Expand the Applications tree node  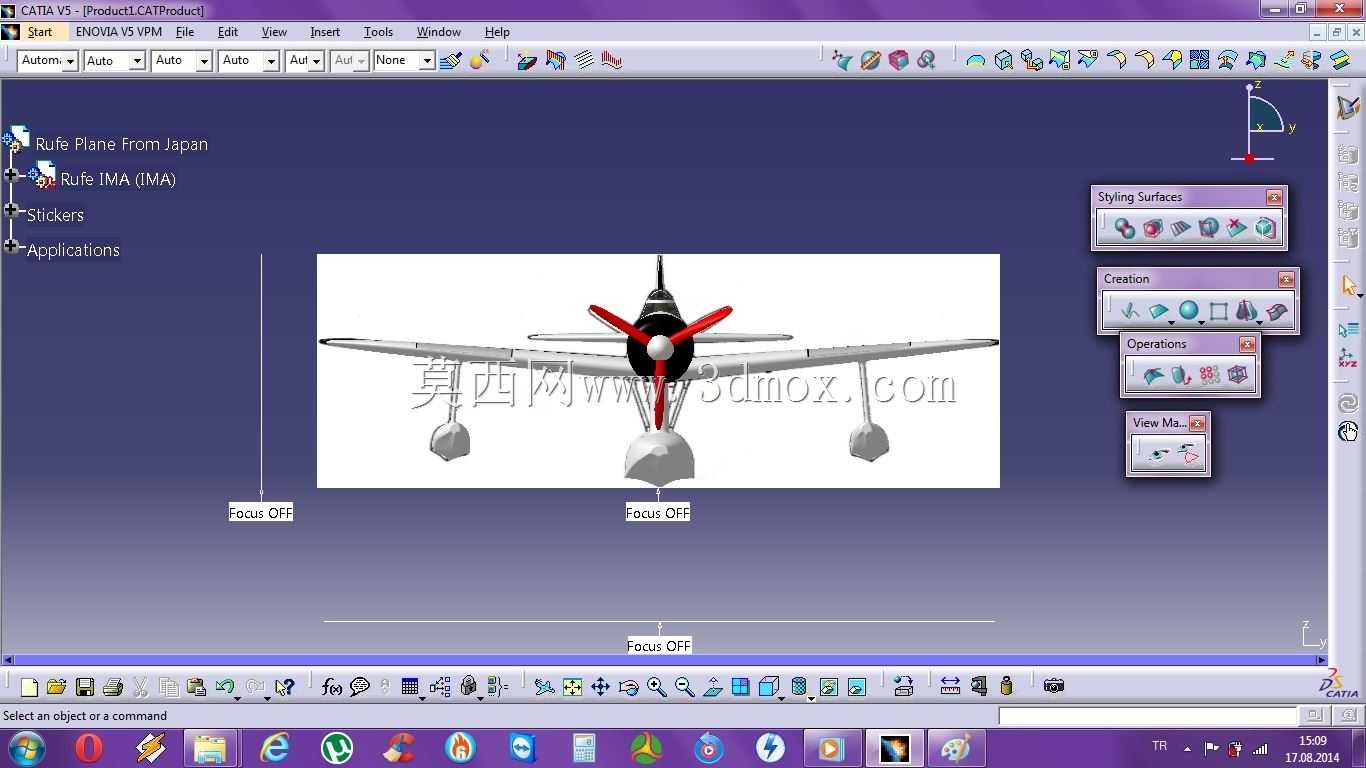click(11, 246)
